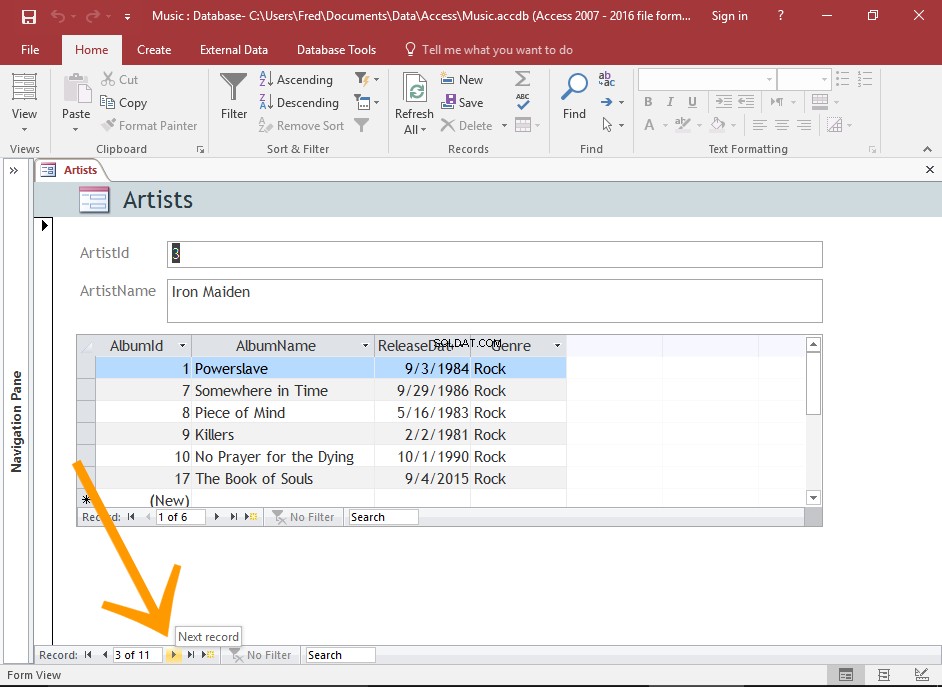Open the AlbumName column dropdown arrow

(x=365, y=346)
